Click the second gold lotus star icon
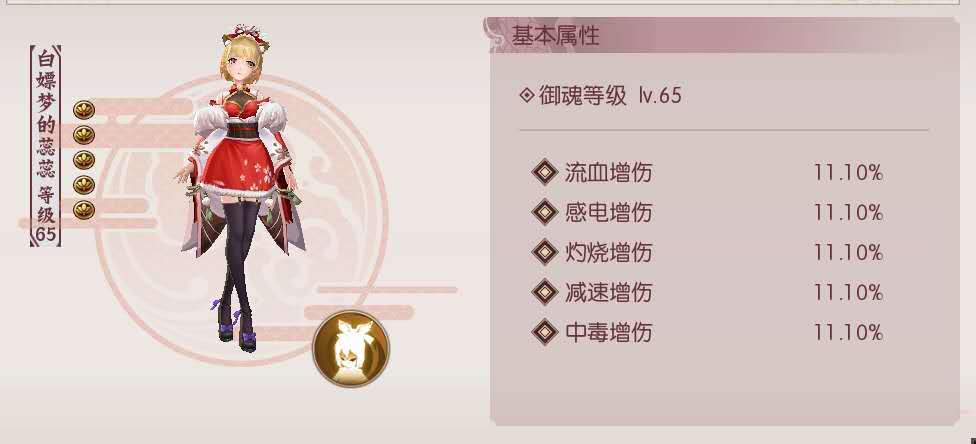976x444 pixels. point(84,135)
